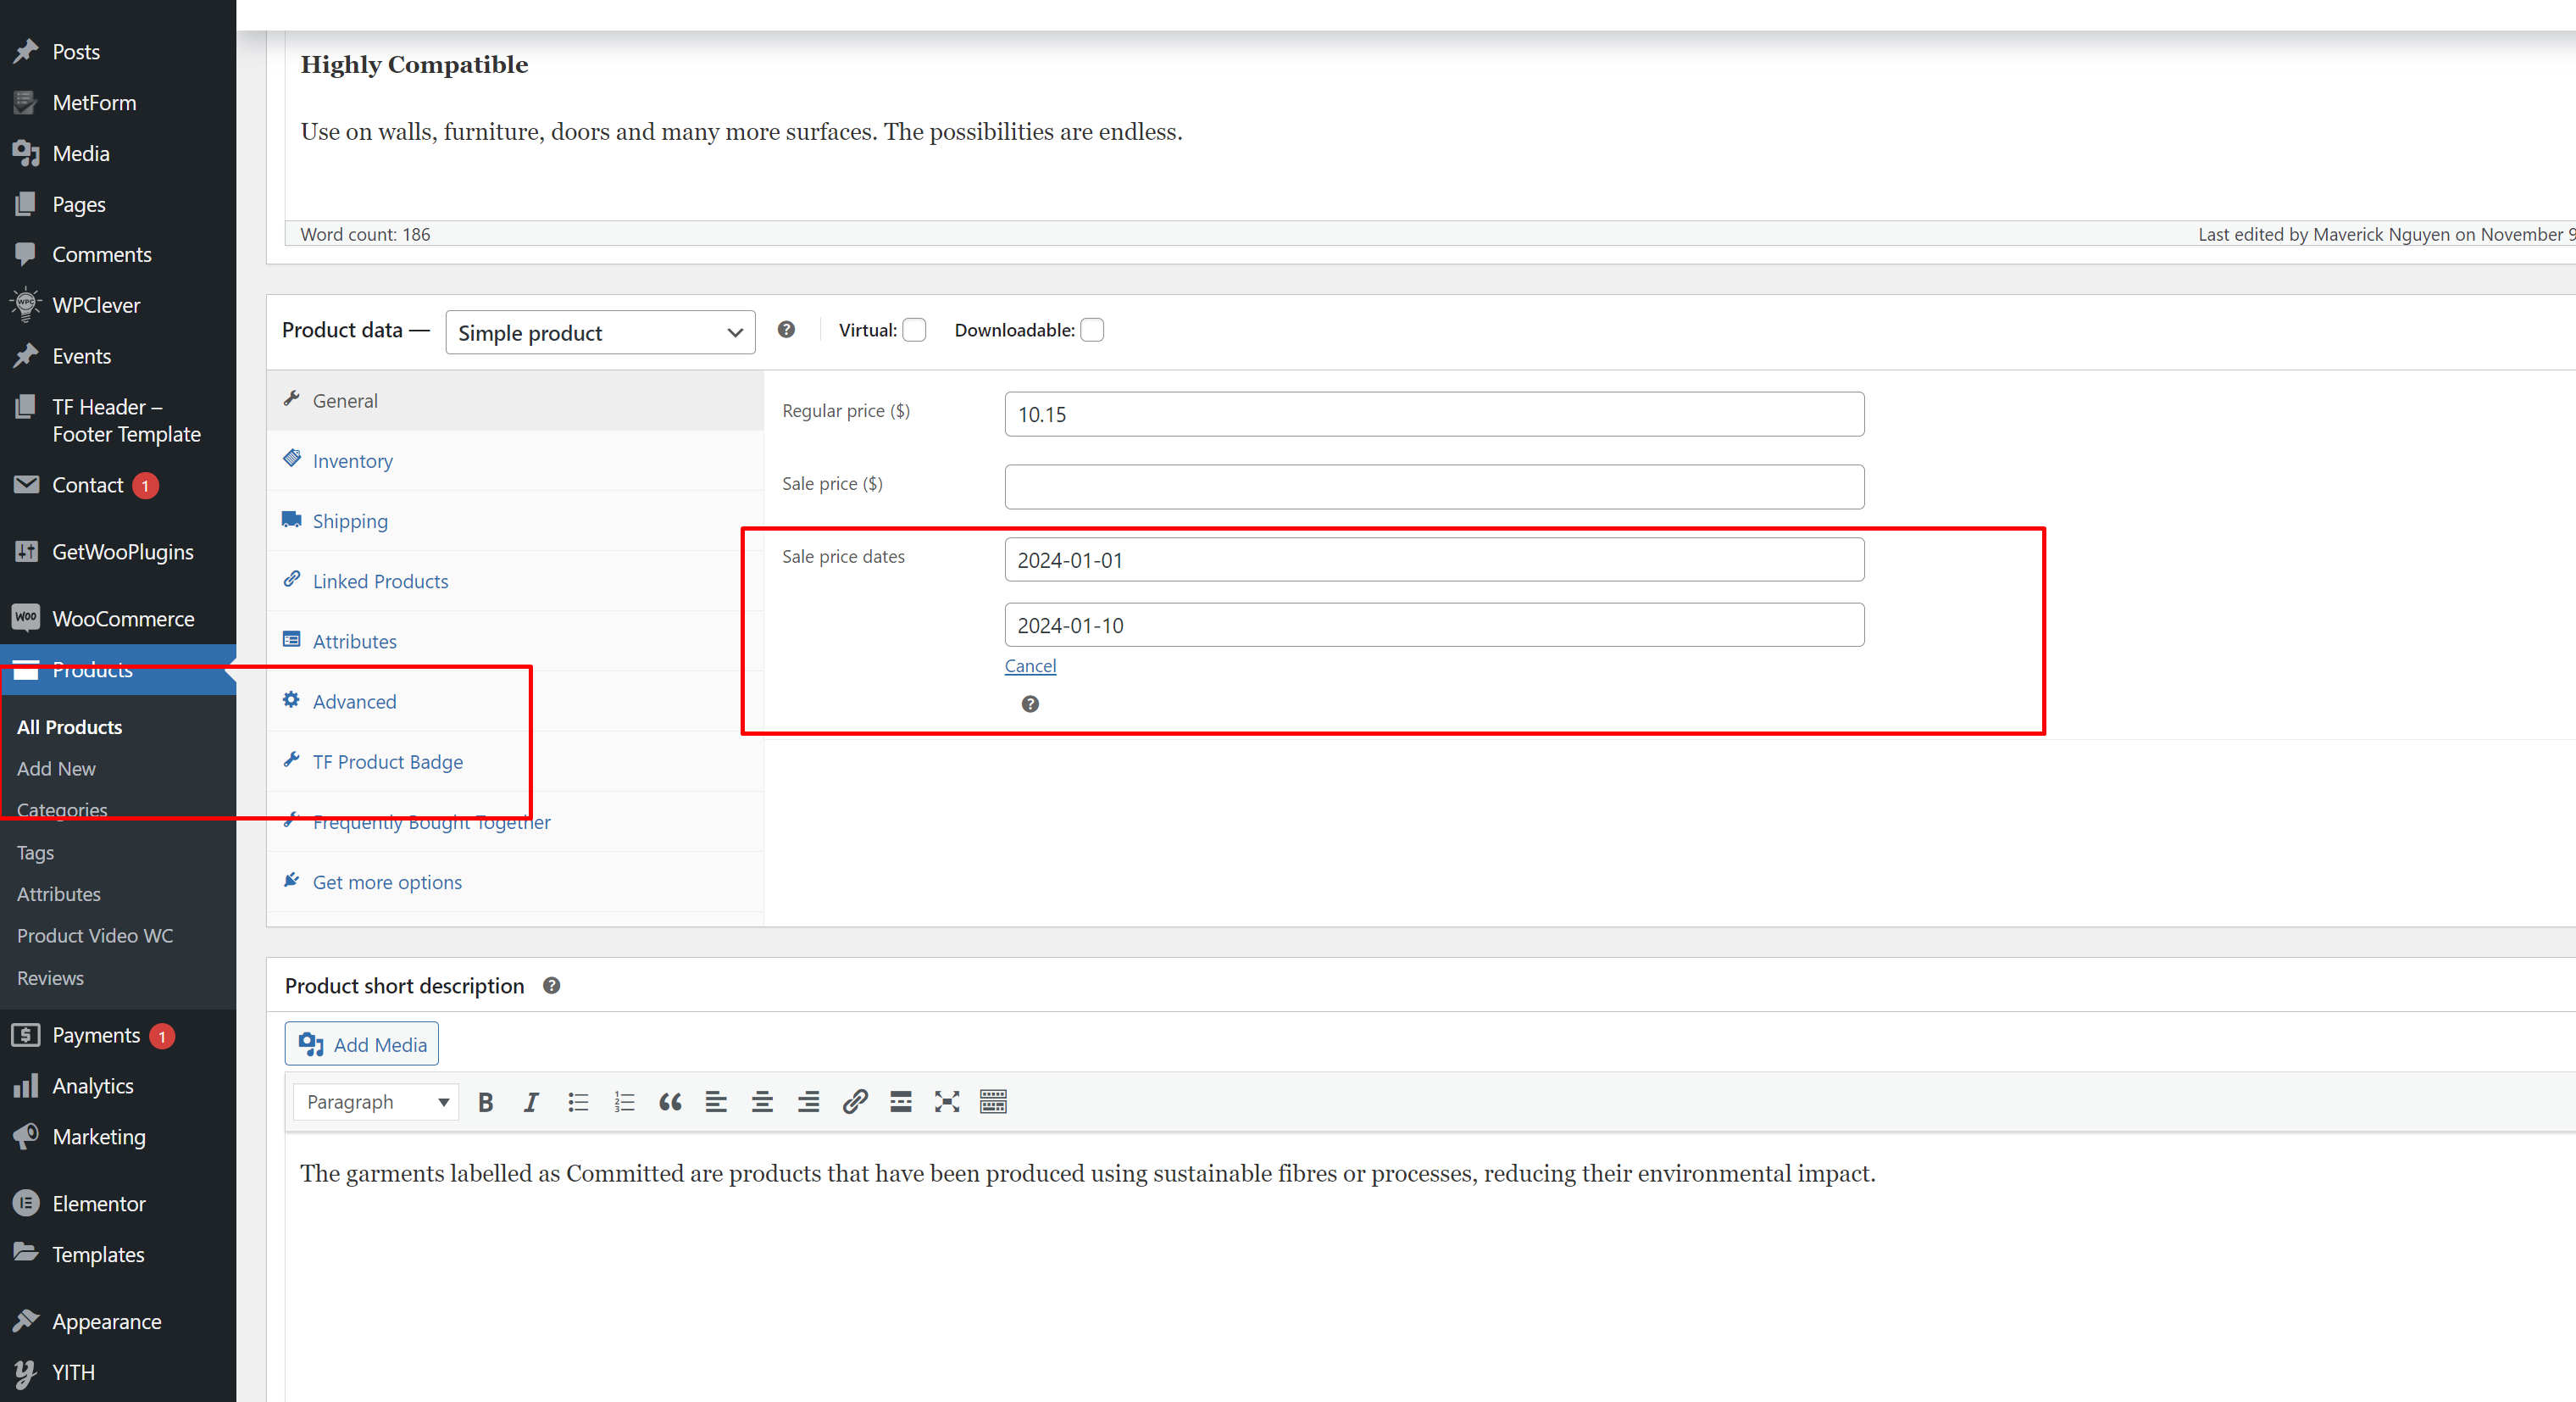Insert a bulleted list
This screenshot has height=1402, width=2576.
[578, 1102]
